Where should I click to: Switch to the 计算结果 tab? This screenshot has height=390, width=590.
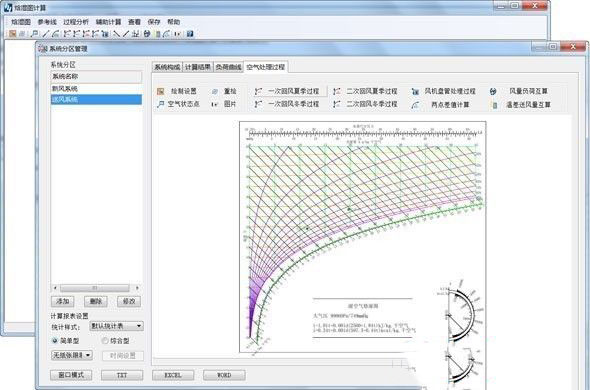click(198, 67)
